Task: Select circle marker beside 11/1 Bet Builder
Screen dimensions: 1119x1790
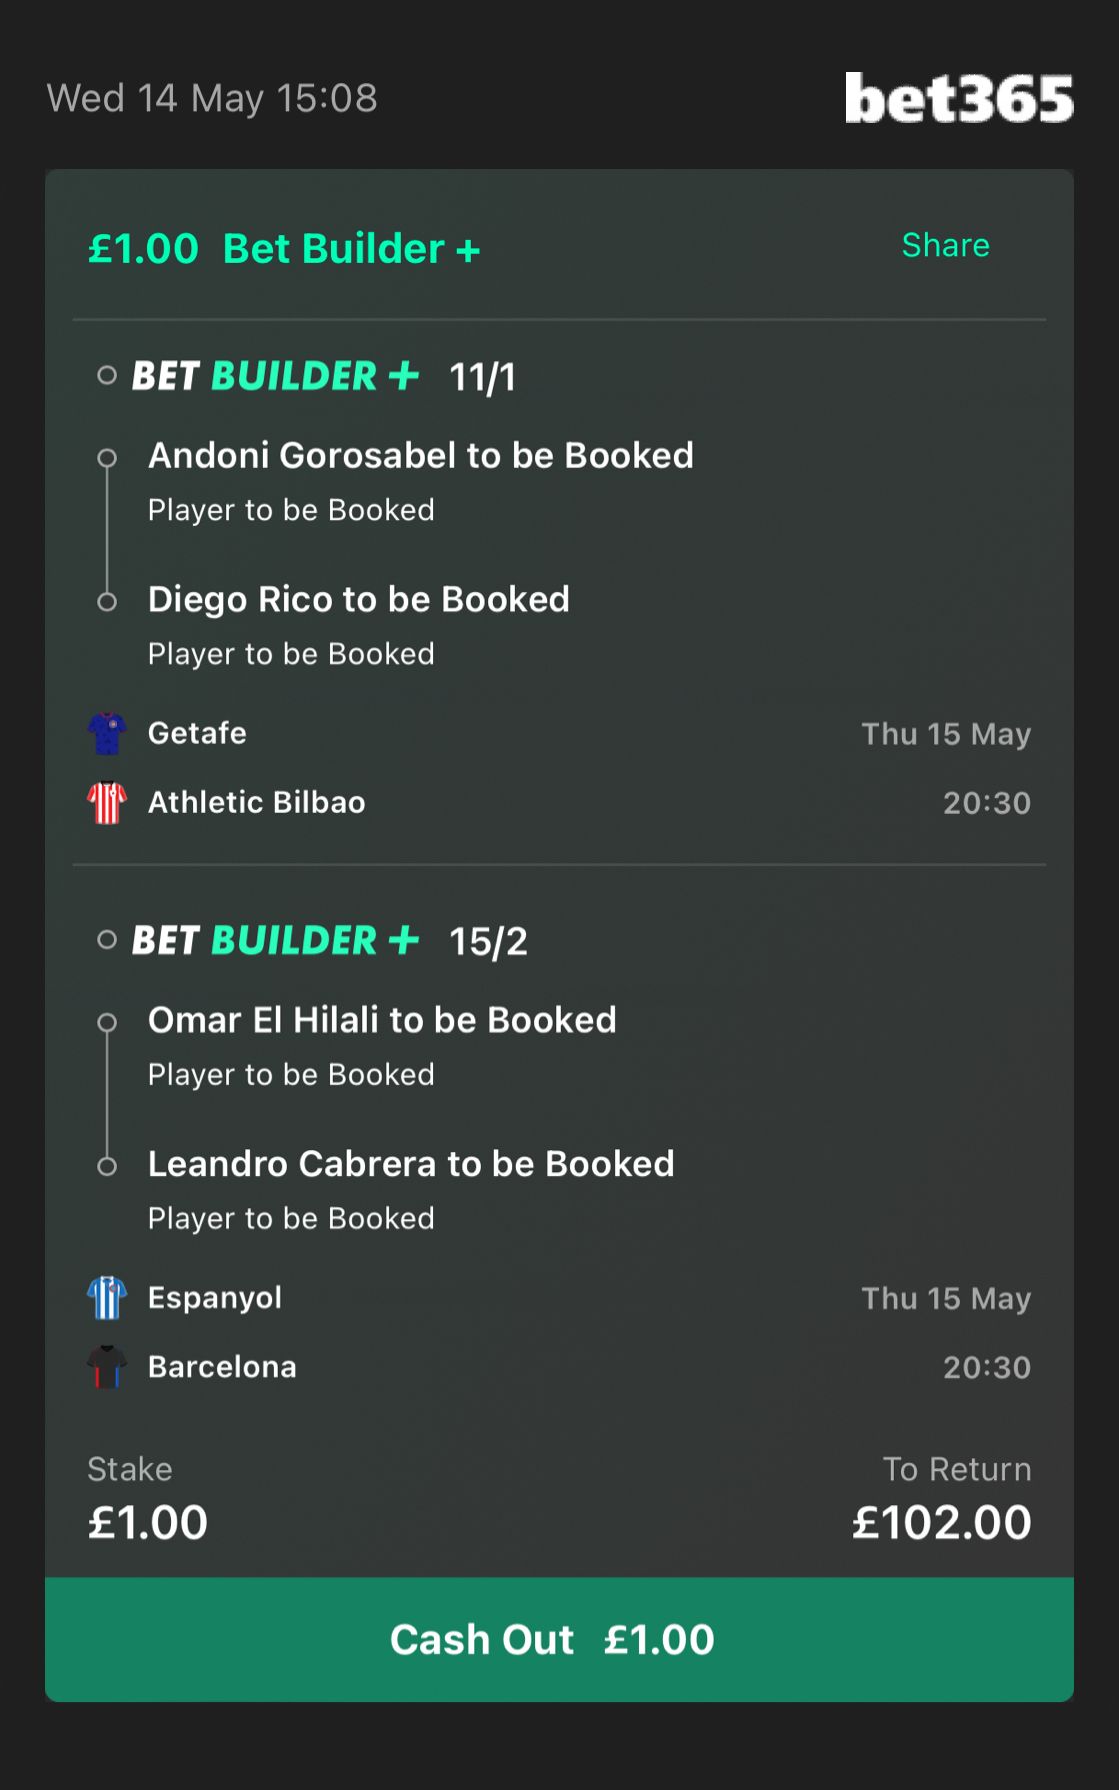Action: click(107, 376)
